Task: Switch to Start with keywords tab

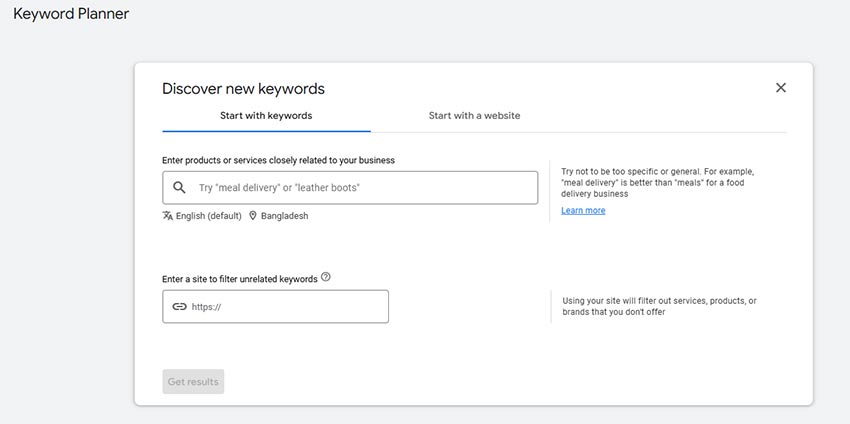Action: pos(266,115)
